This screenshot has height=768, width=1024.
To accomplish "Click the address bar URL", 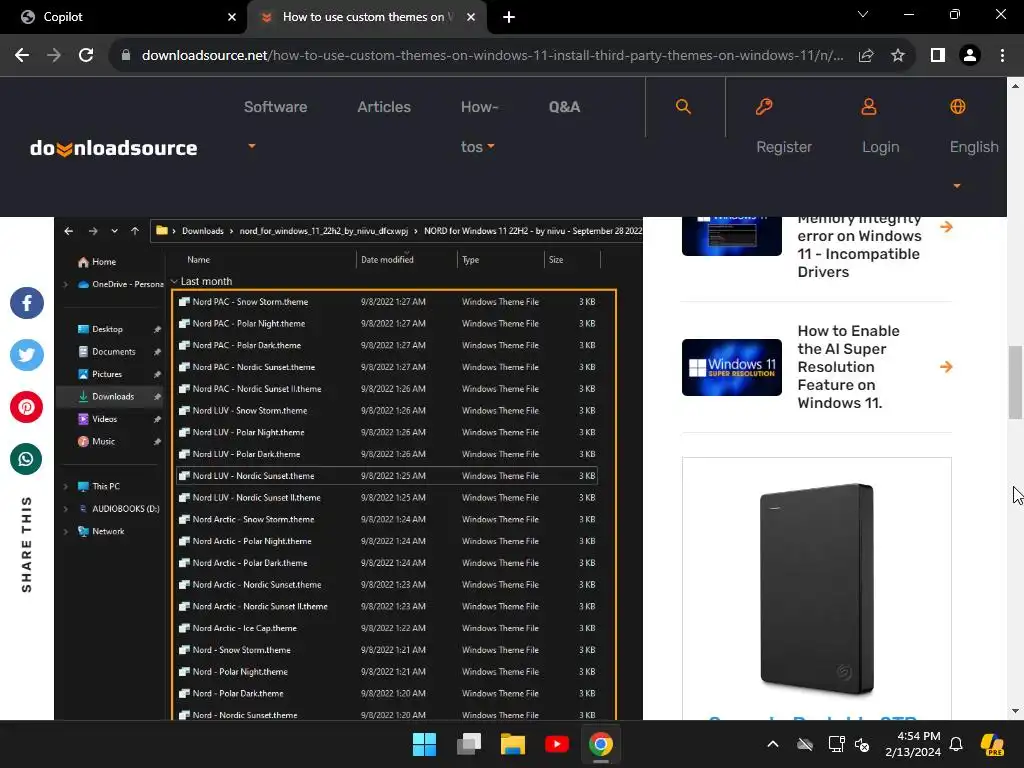I will pos(492,56).
